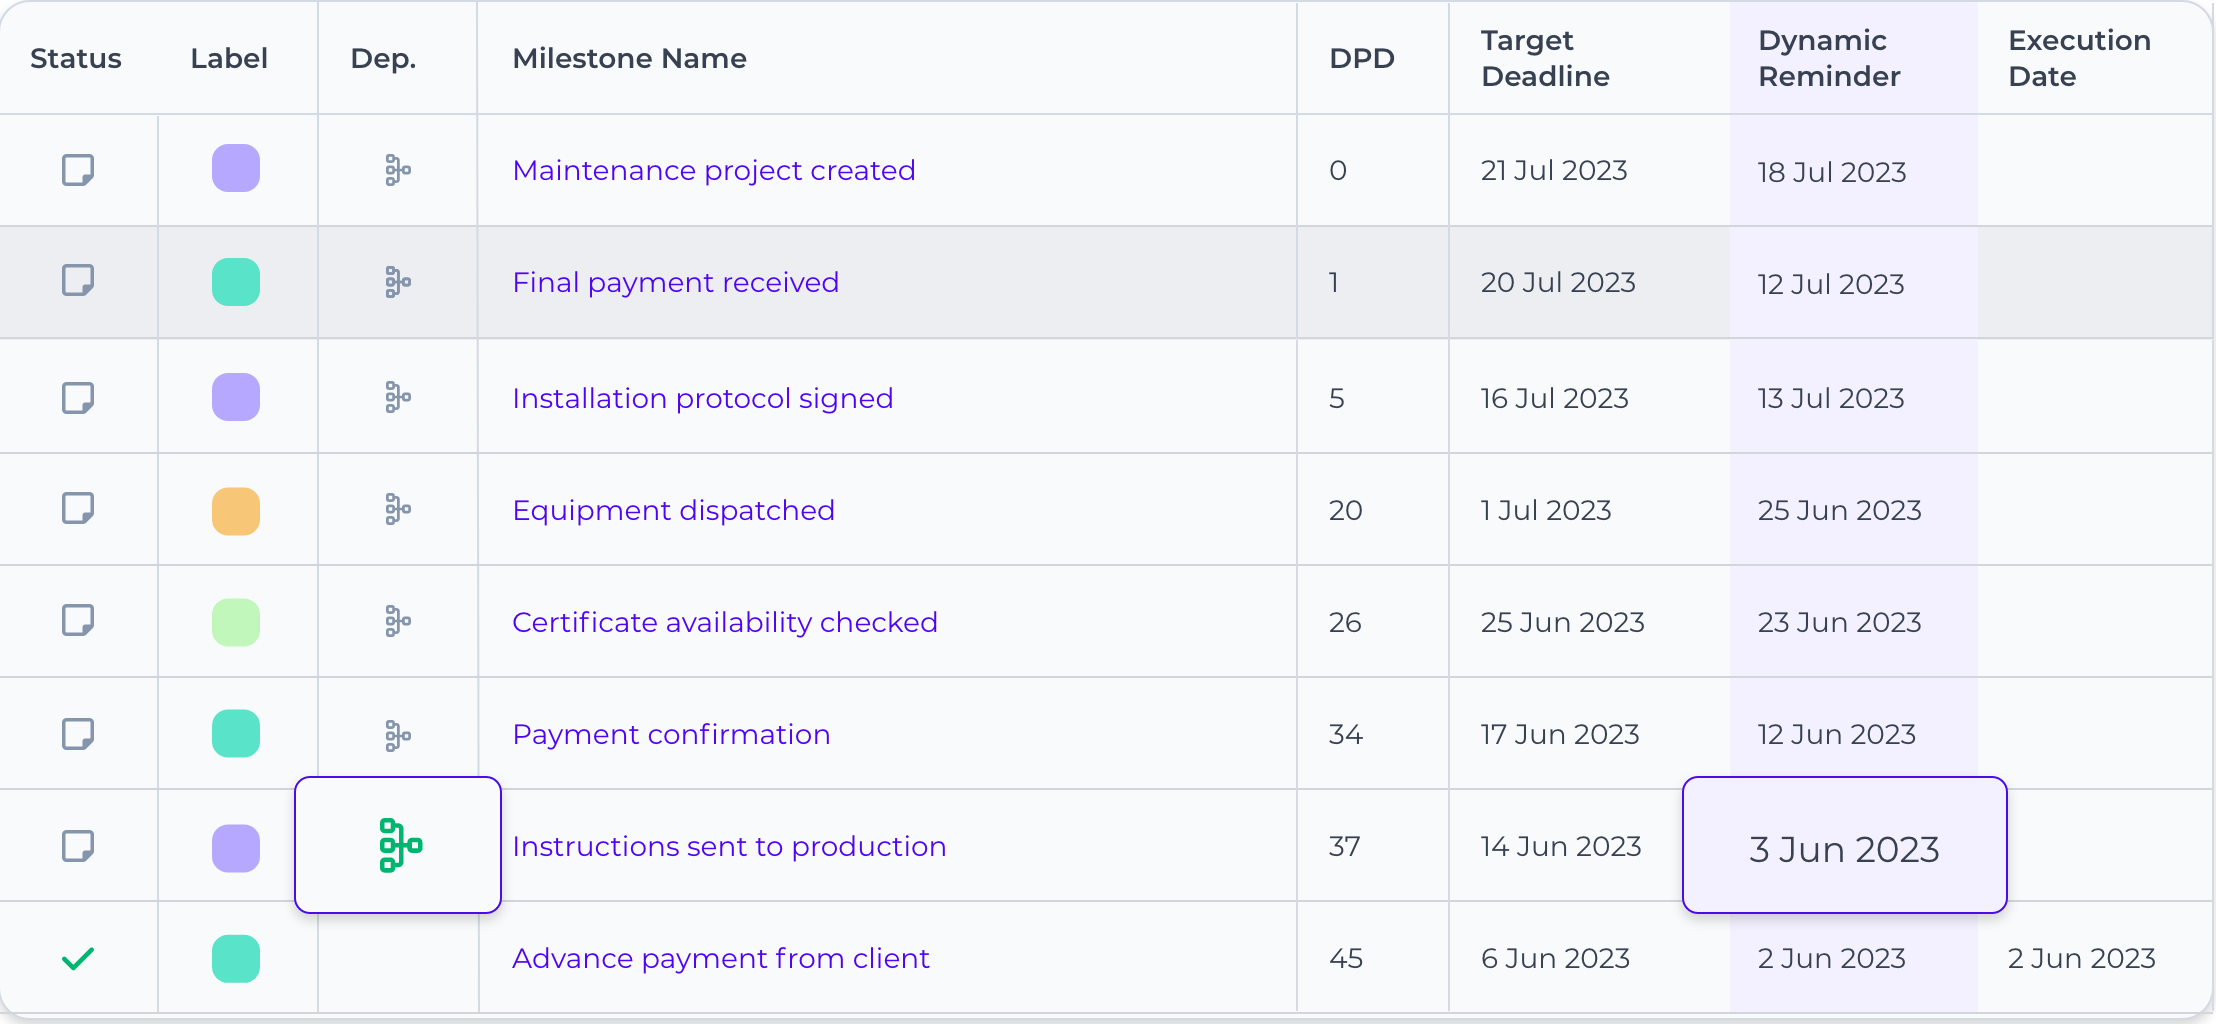Click orange label swatch for Equipment dispatched
The height and width of the screenshot is (1024, 2216).
(x=236, y=511)
